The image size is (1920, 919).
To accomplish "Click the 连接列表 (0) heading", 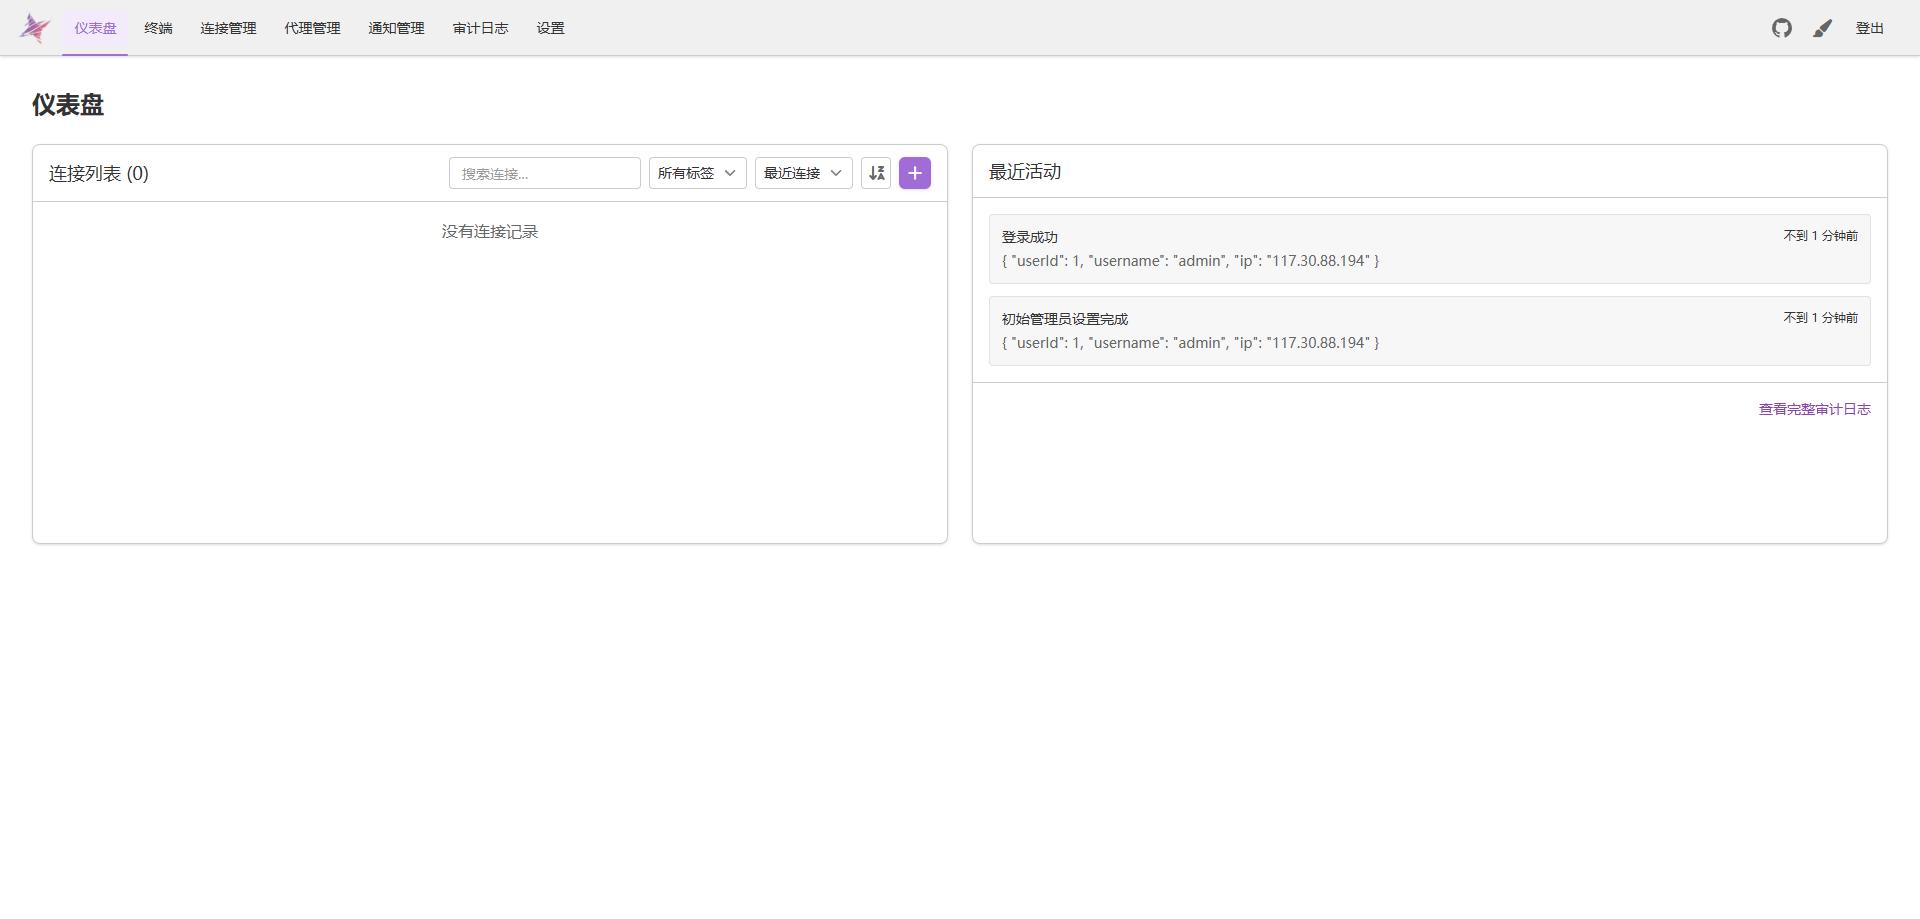I will tap(99, 173).
